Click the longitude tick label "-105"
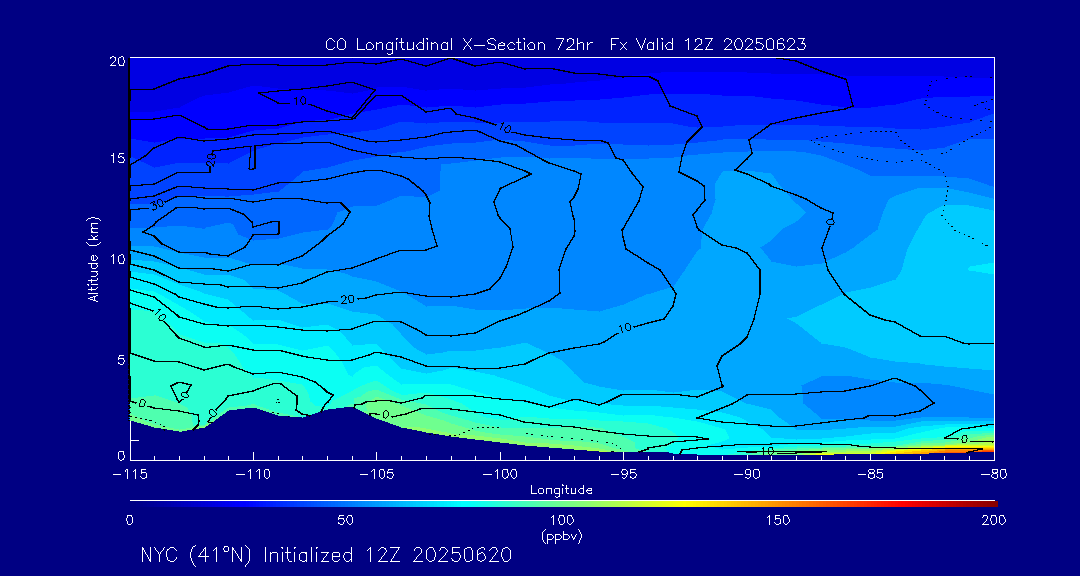Image resolution: width=1080 pixels, height=576 pixels. (x=377, y=475)
